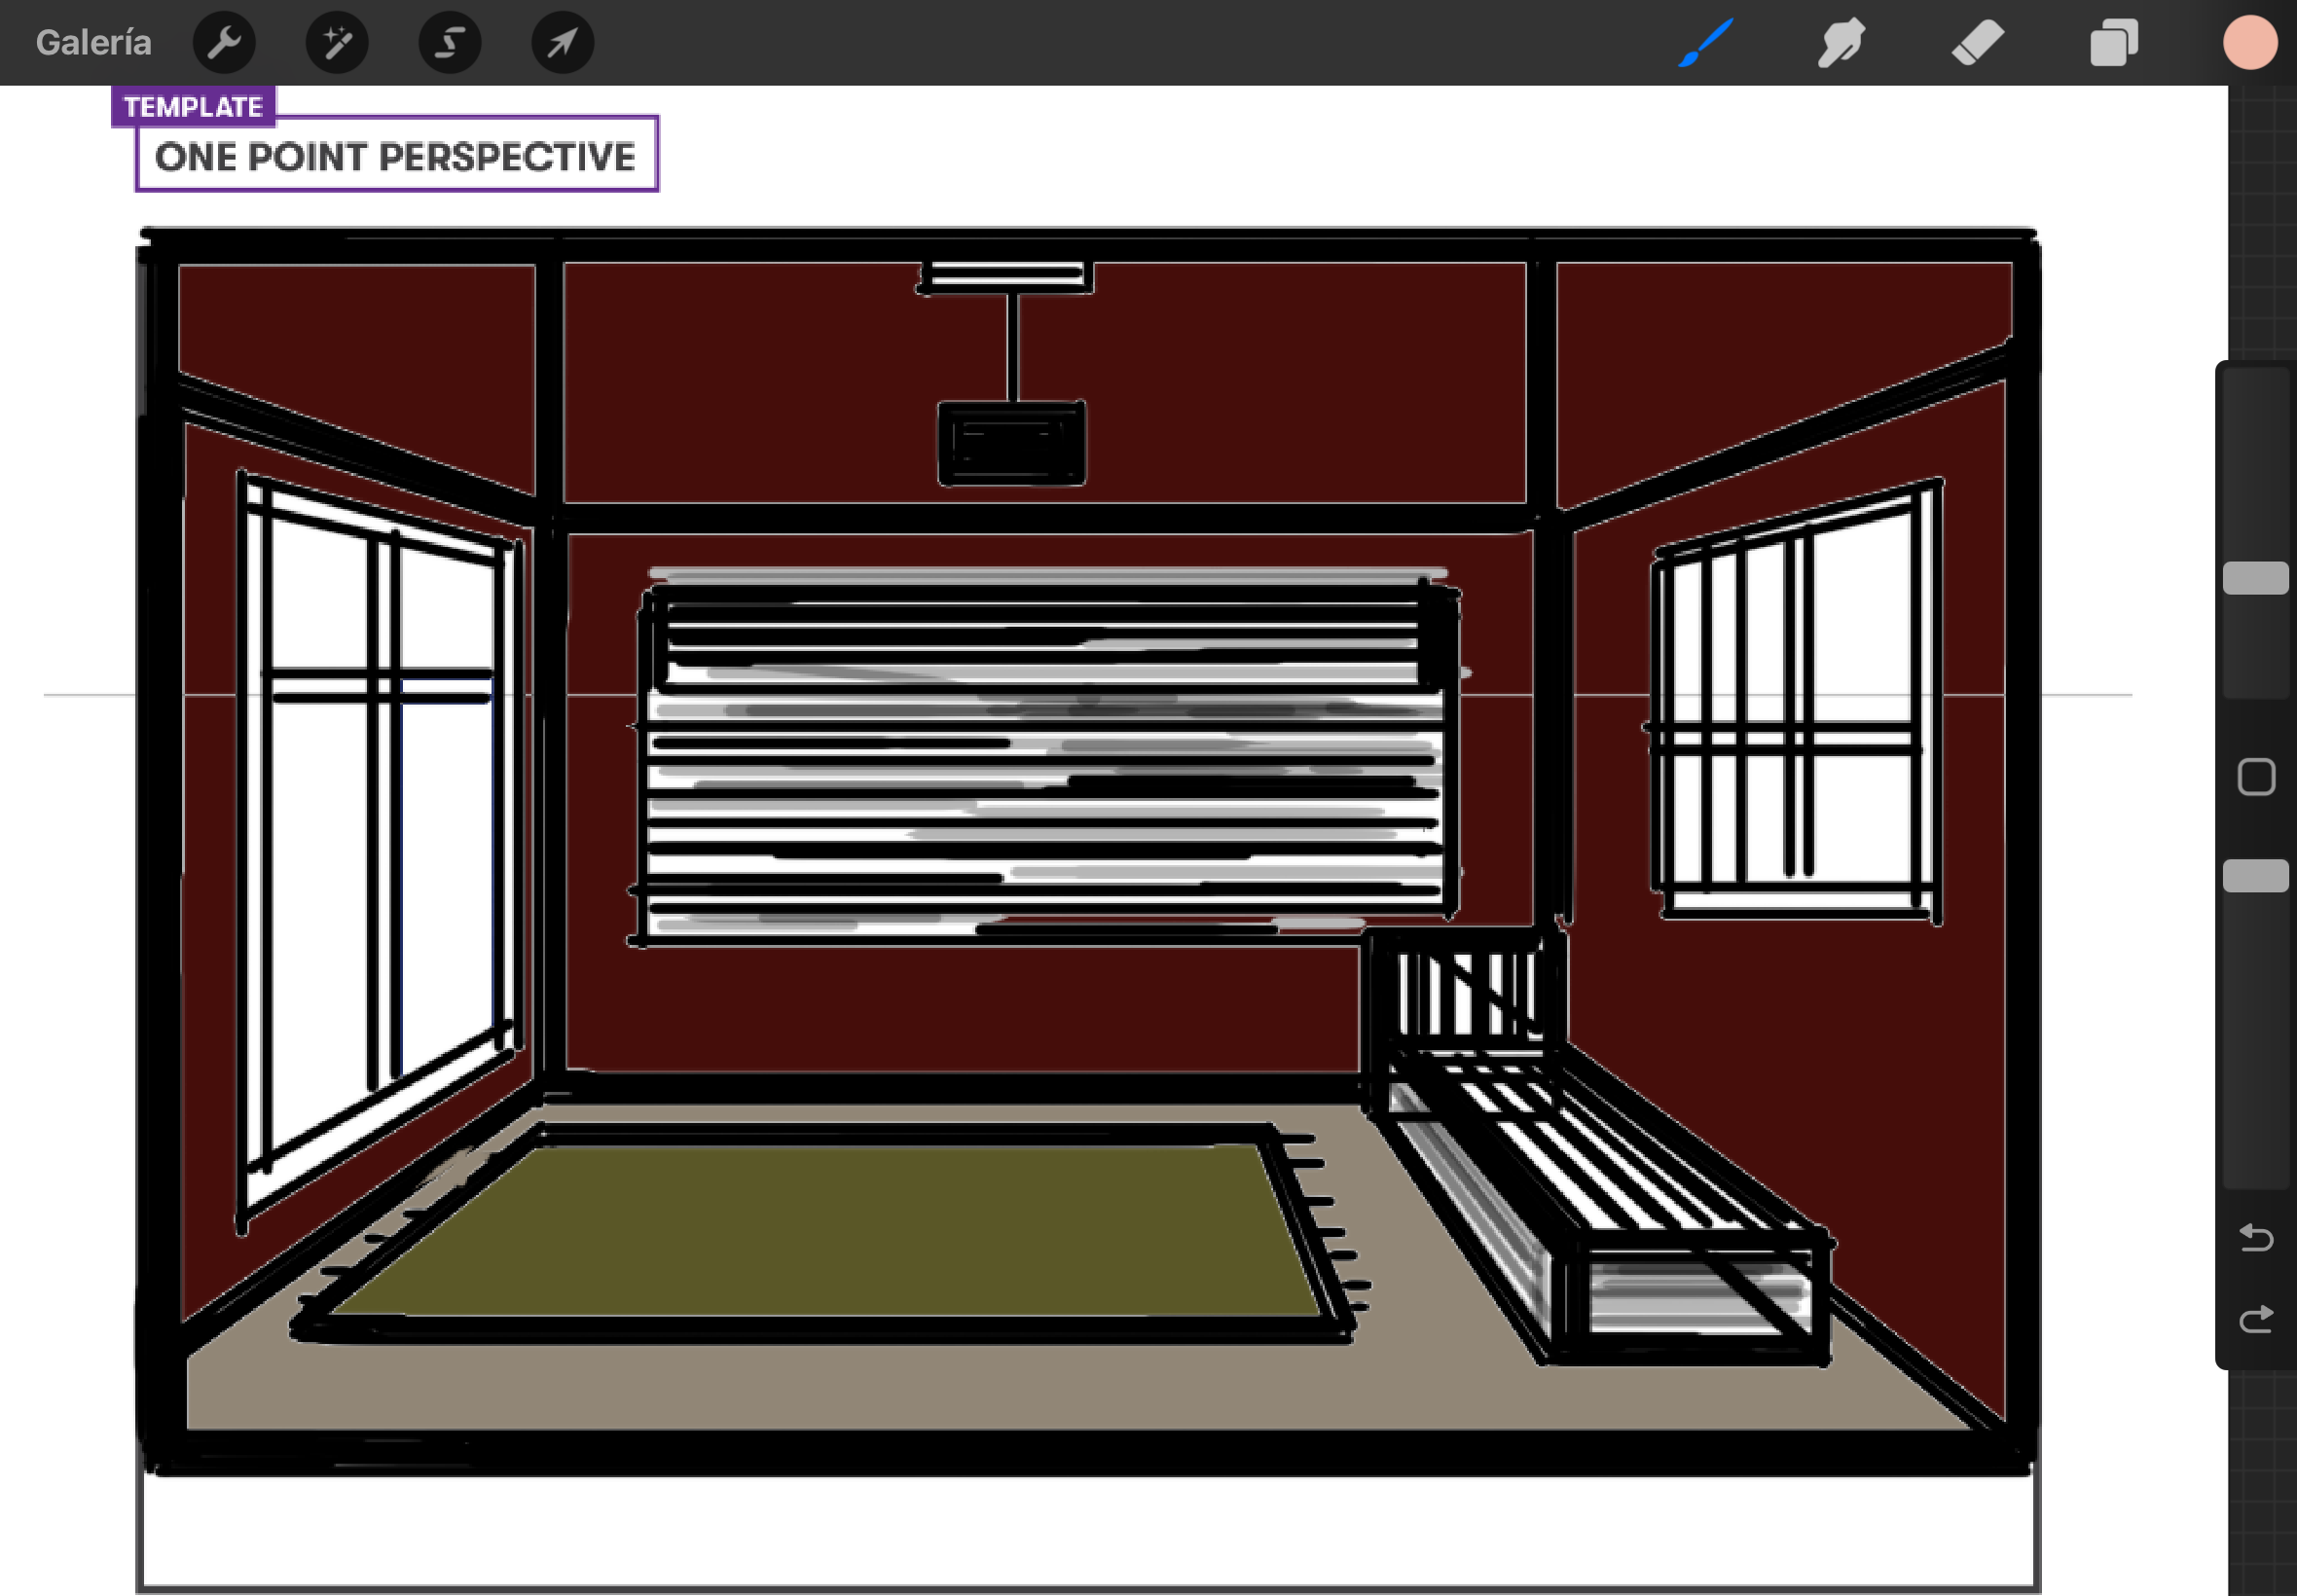This screenshot has height=1596, width=2297.
Task: Tap the Redo arrow in sidebar
Action: click(x=2256, y=1320)
